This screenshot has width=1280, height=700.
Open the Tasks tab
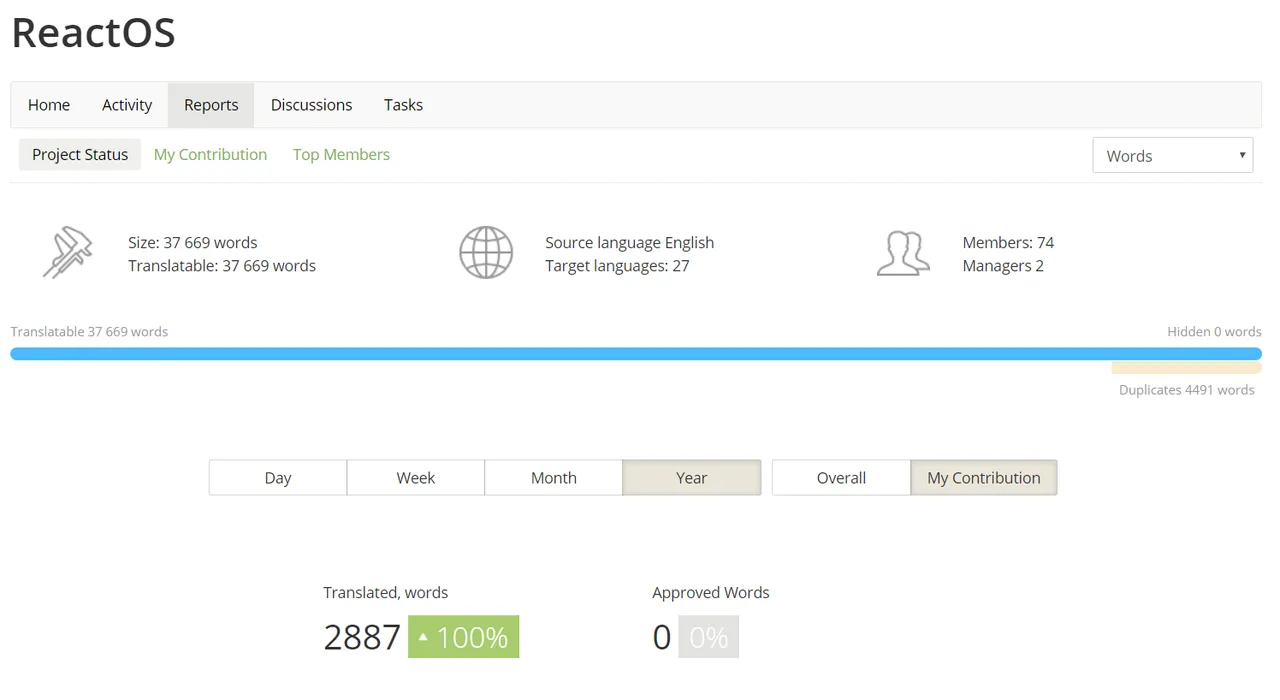coord(403,105)
